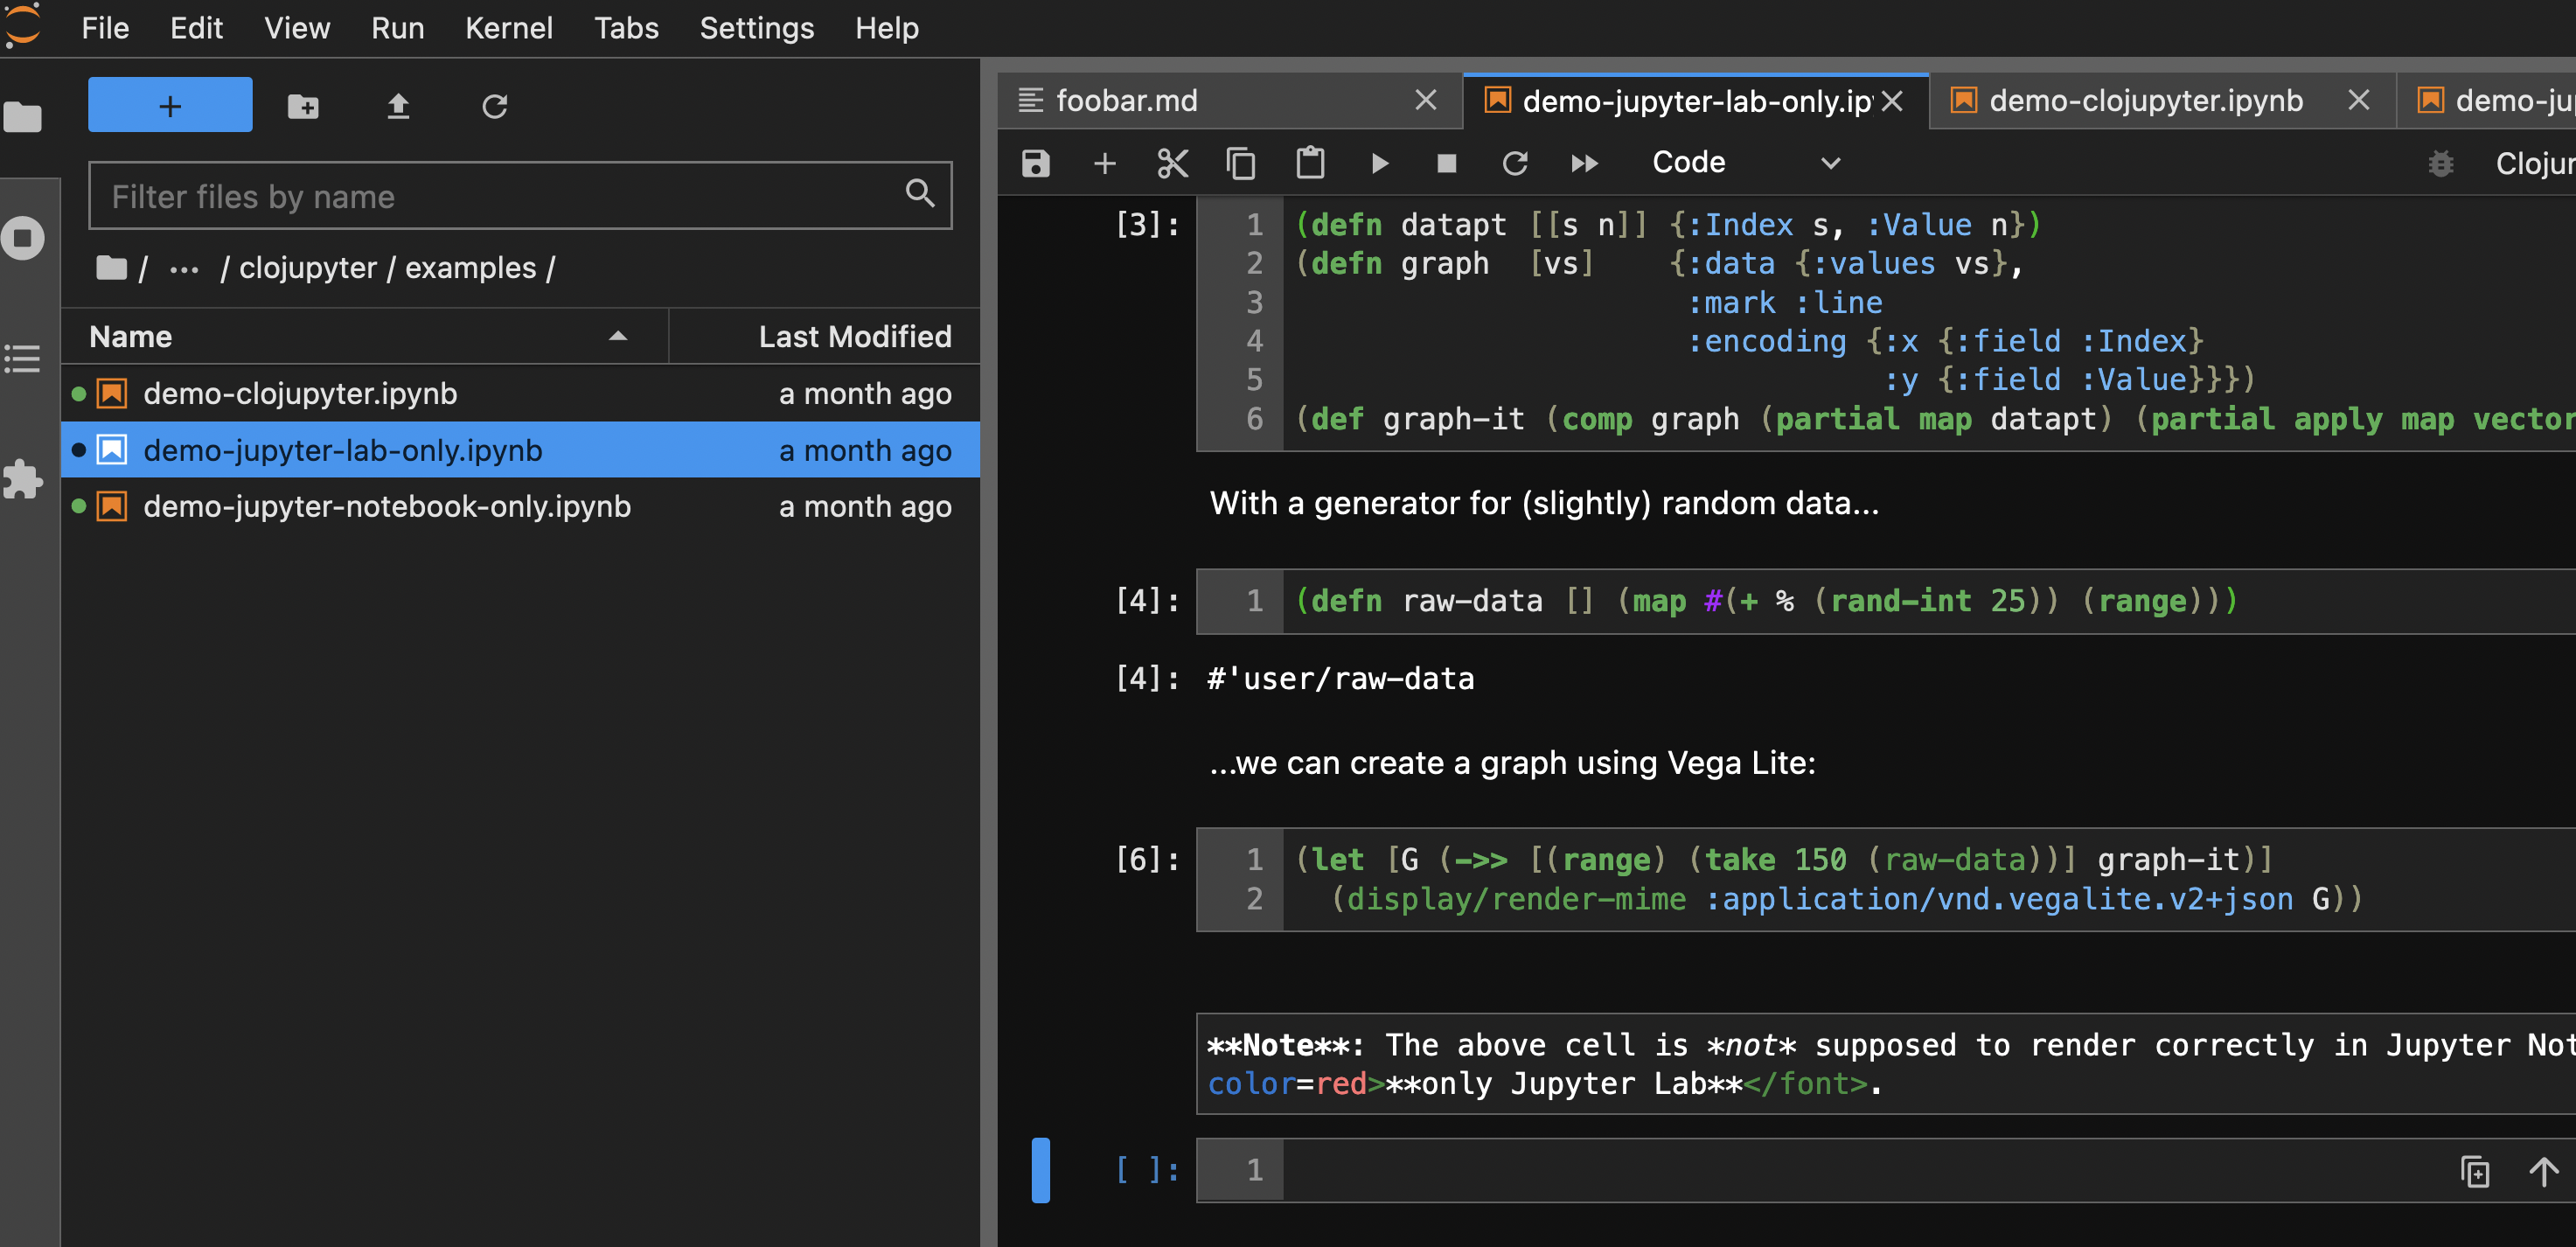Click the 'With a generator' markdown text

pos(1544,503)
